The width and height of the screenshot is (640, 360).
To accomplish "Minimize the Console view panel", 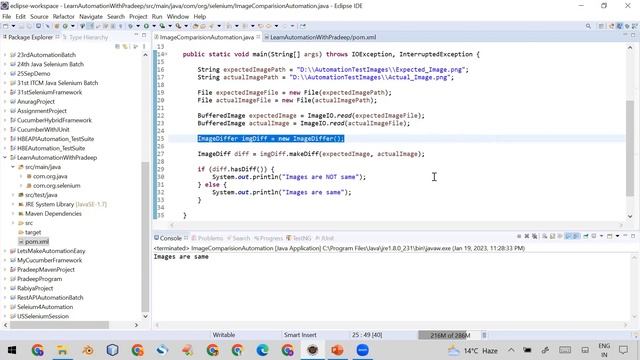I will tap(625, 236).
